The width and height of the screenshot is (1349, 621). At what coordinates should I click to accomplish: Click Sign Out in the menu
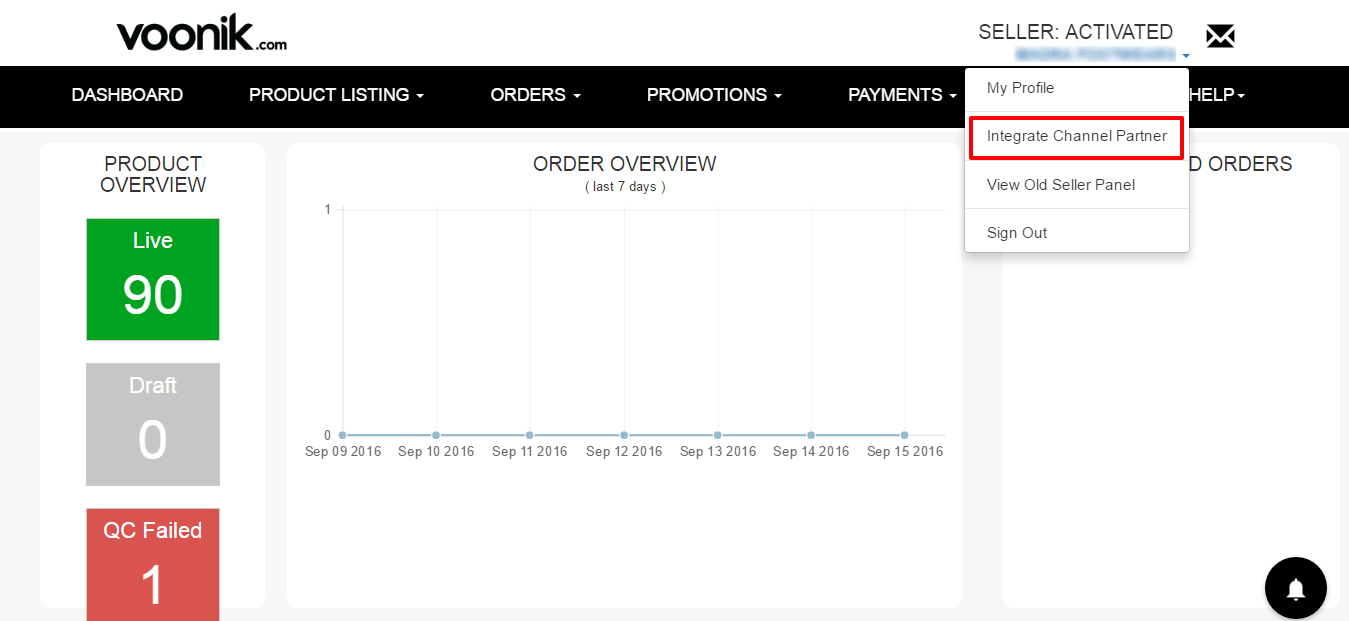1077,233
